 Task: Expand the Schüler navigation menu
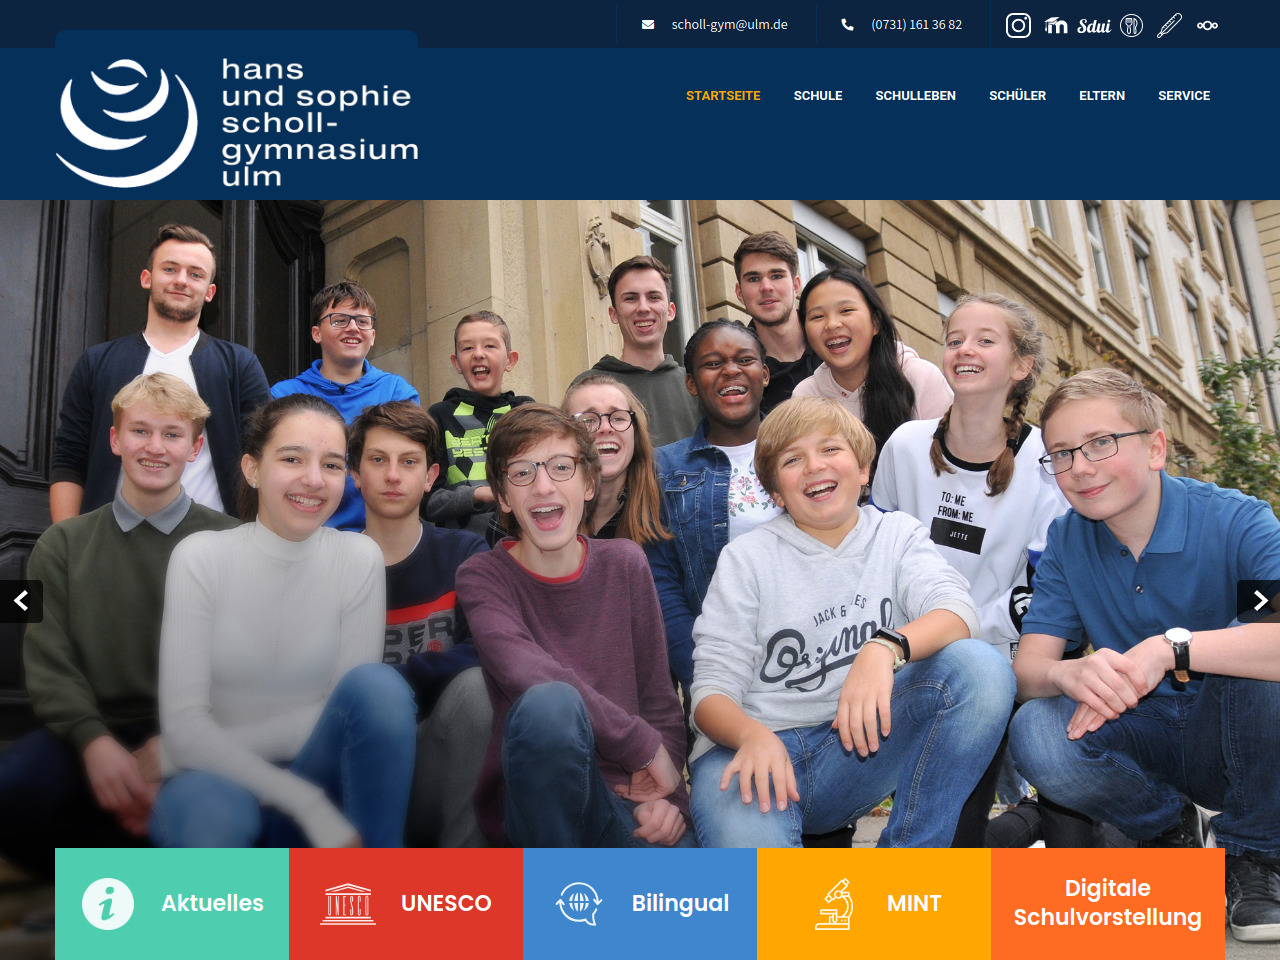pyautogui.click(x=1017, y=96)
